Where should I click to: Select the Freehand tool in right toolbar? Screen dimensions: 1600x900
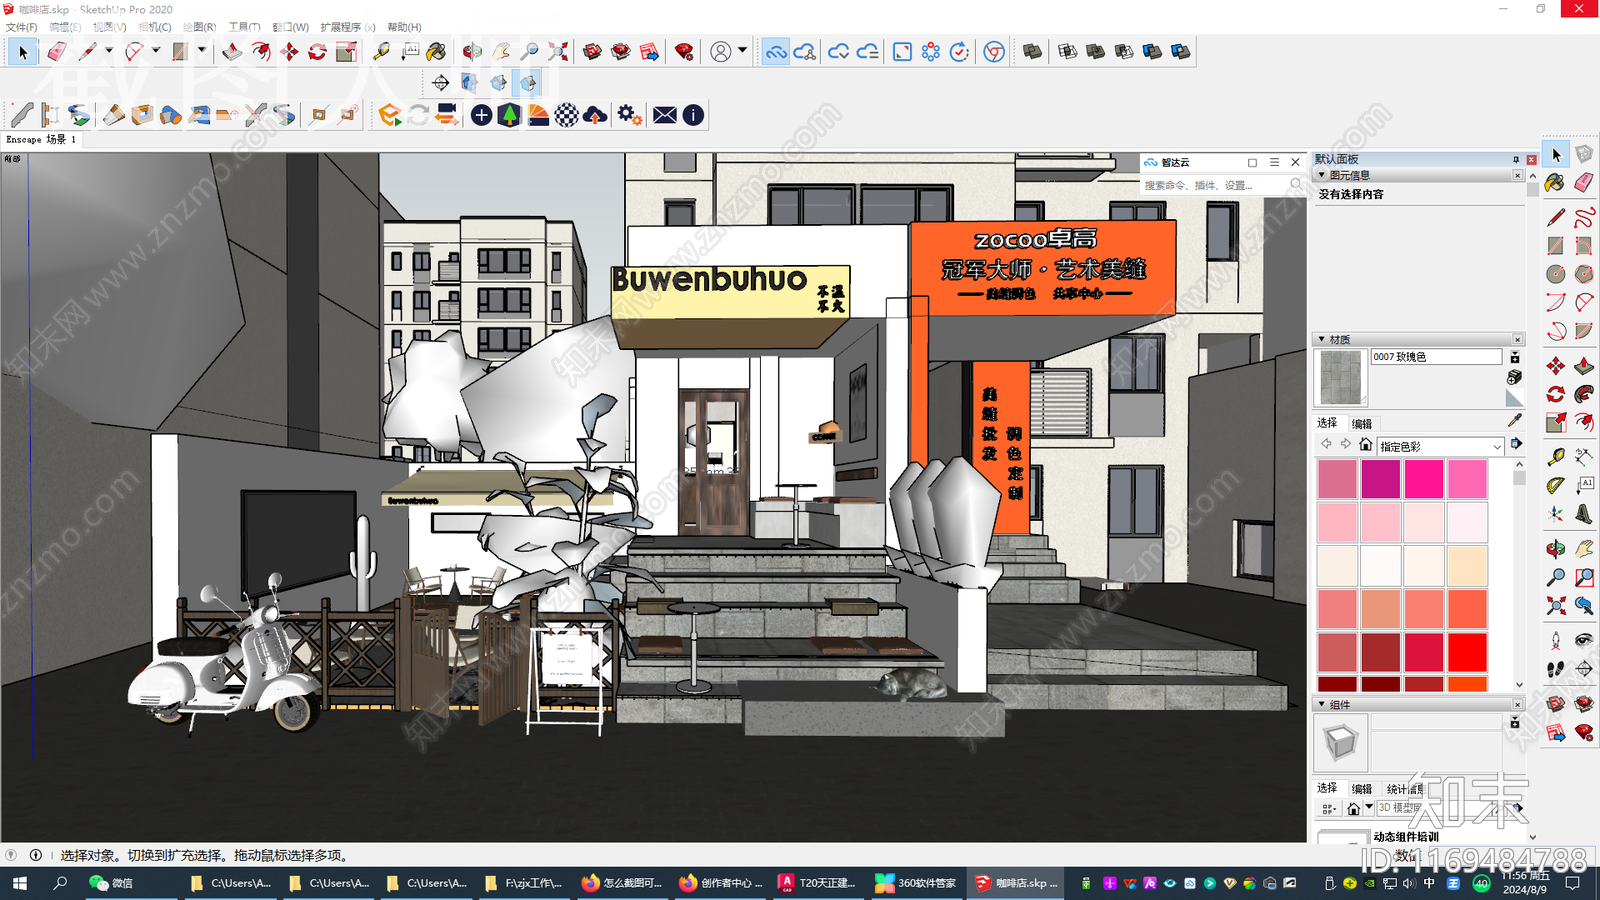click(x=1584, y=217)
